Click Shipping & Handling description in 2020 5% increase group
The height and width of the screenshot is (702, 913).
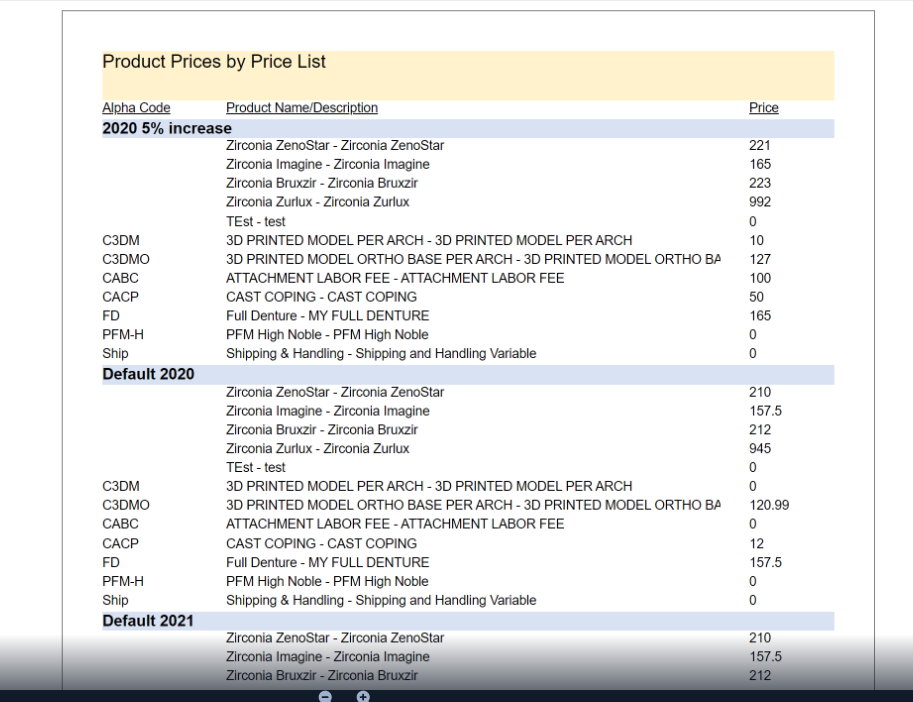[x=381, y=354]
